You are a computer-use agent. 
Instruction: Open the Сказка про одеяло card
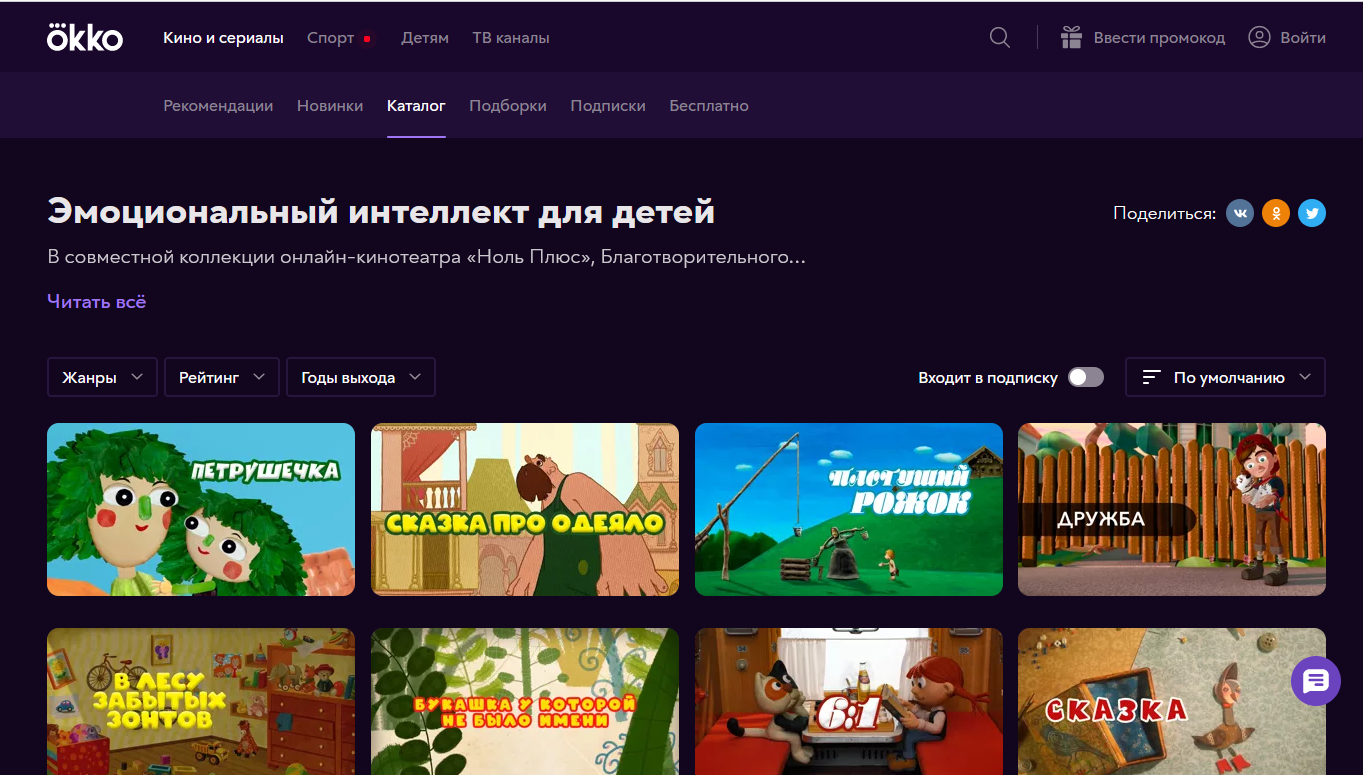[x=525, y=509]
